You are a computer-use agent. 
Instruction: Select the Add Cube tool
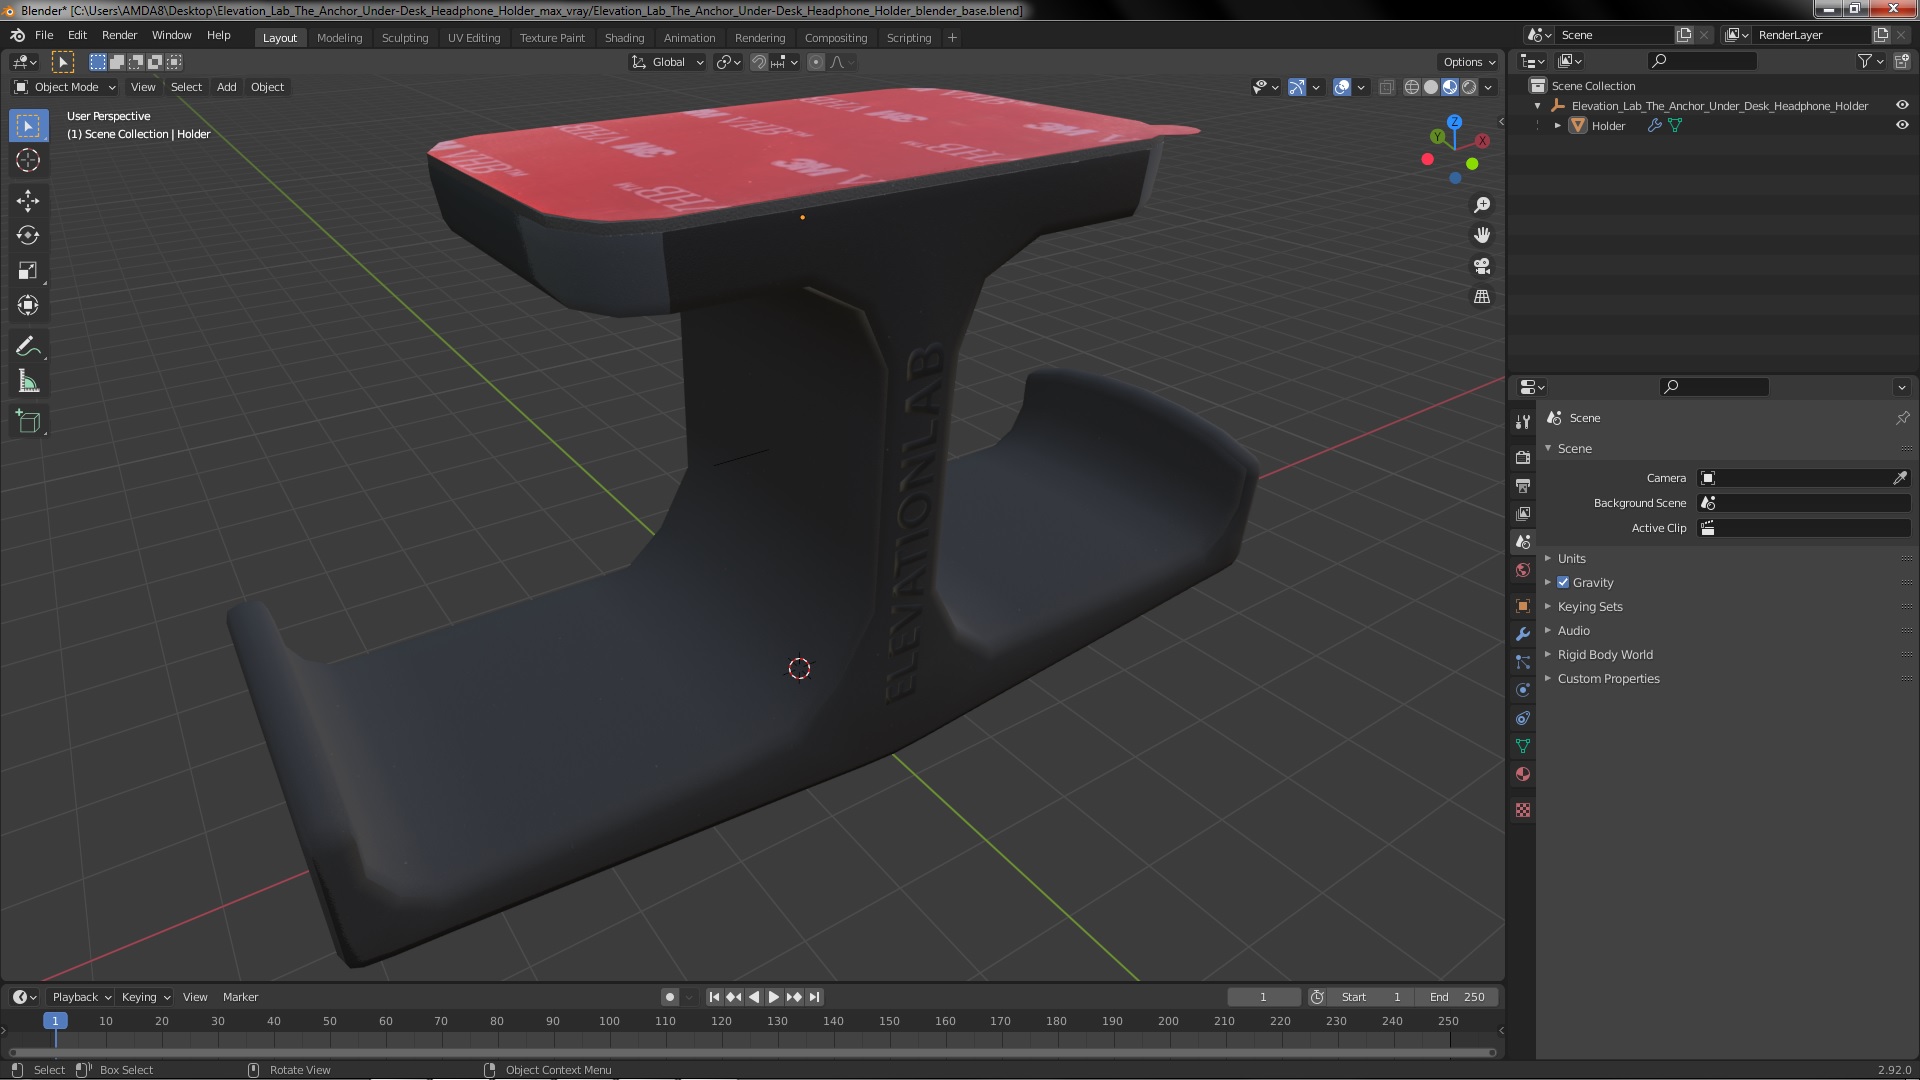pos(28,422)
